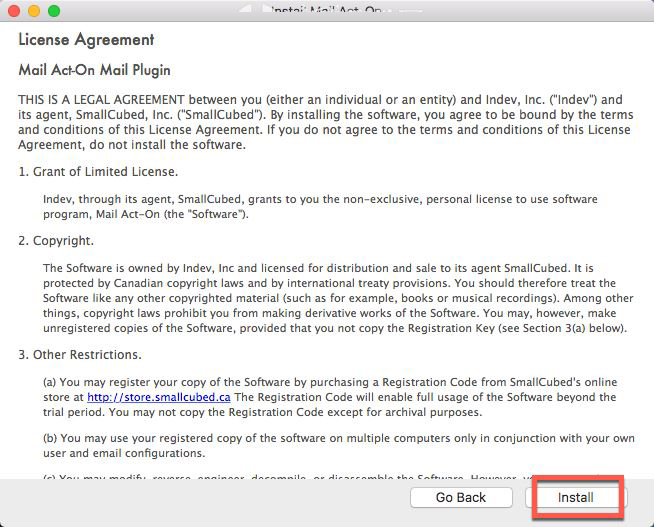The height and width of the screenshot is (527, 654).
Task: Click the '2. Copyright.' section heading
Action: click(x=56, y=241)
